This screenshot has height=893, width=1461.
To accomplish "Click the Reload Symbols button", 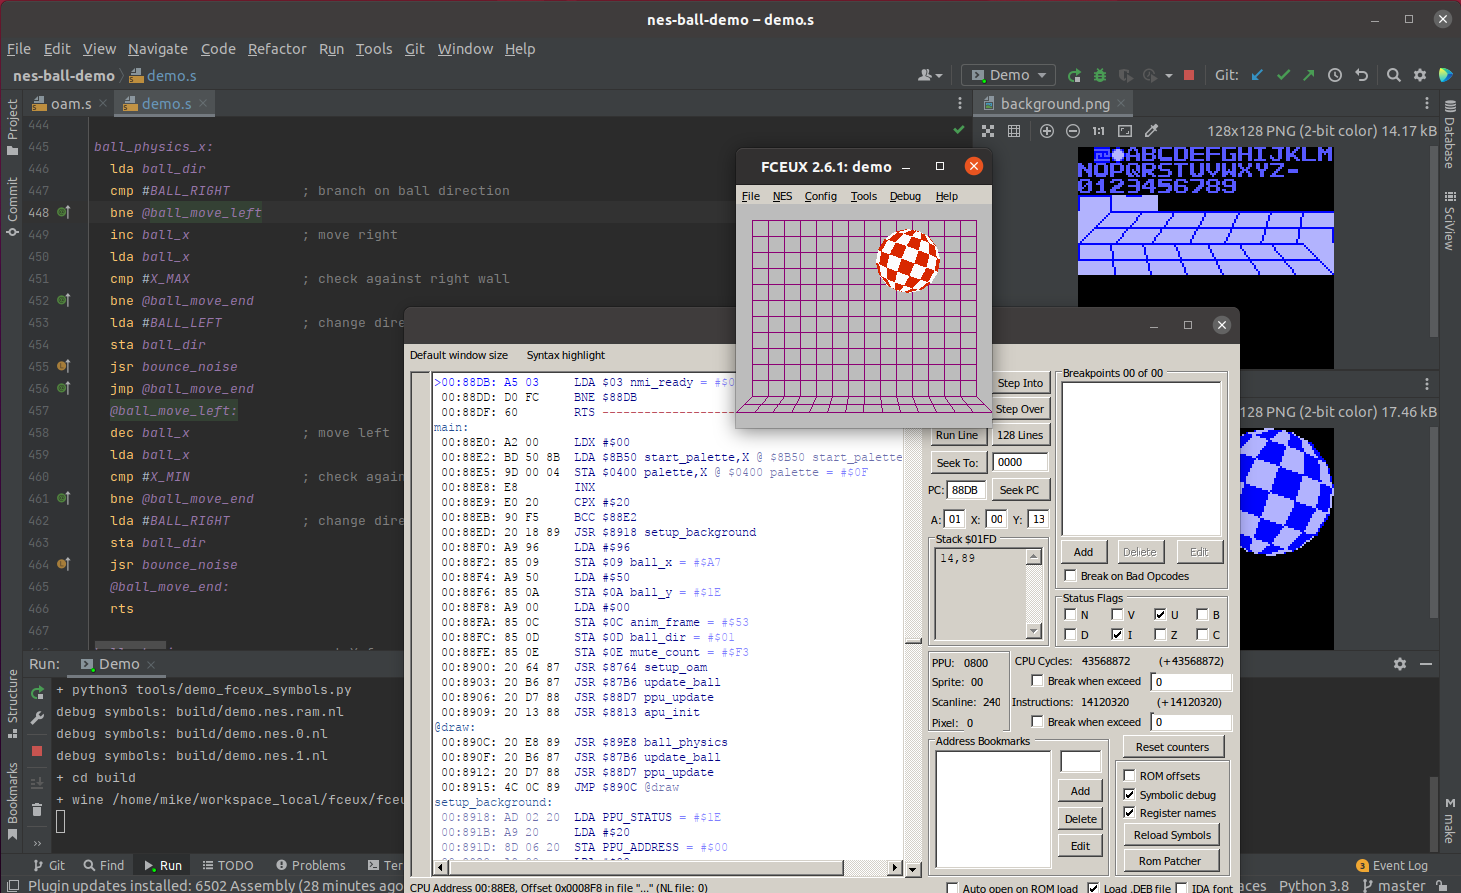I will click(1172, 835).
